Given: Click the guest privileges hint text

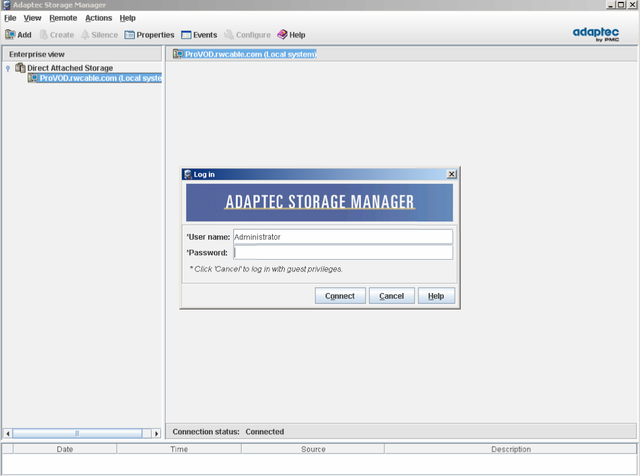Looking at the screenshot, I should (x=266, y=269).
